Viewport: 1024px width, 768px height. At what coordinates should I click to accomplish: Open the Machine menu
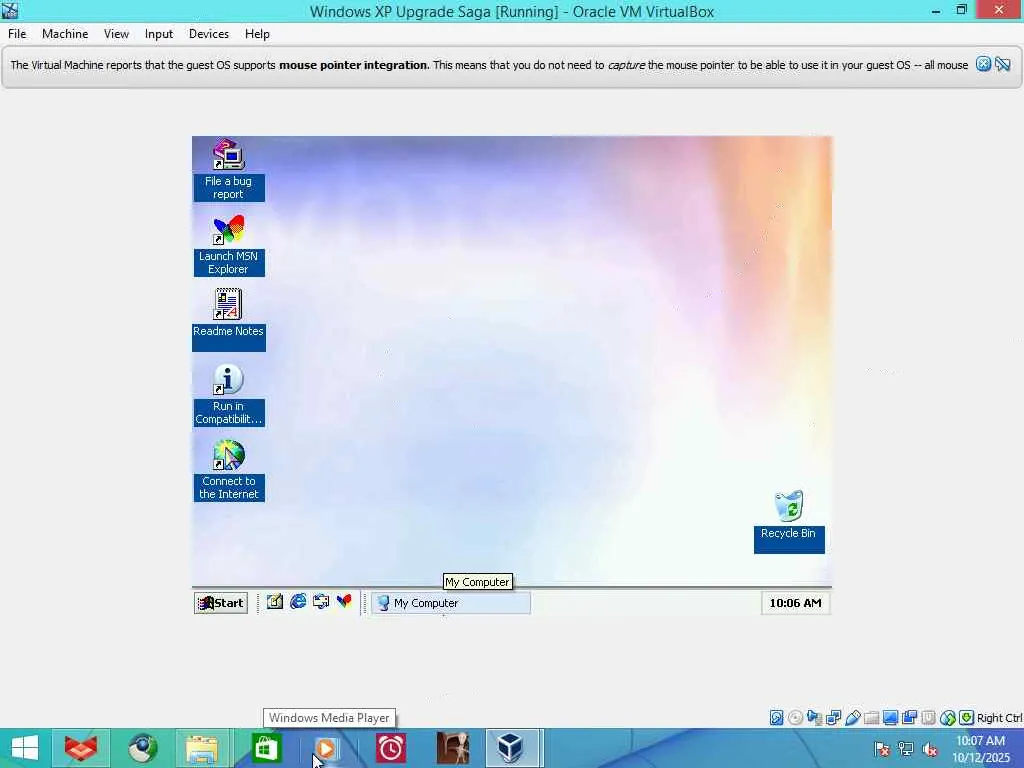click(65, 34)
